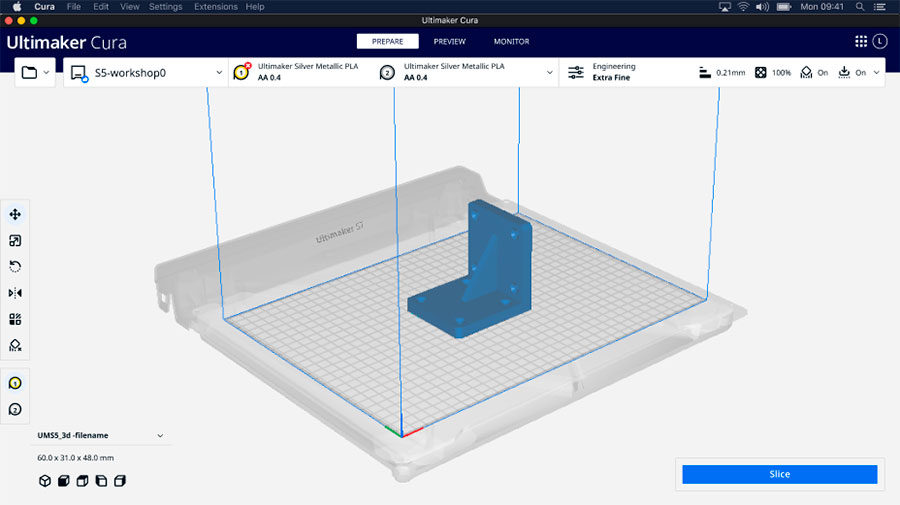
Task: Open the account avatar icon
Action: point(880,41)
